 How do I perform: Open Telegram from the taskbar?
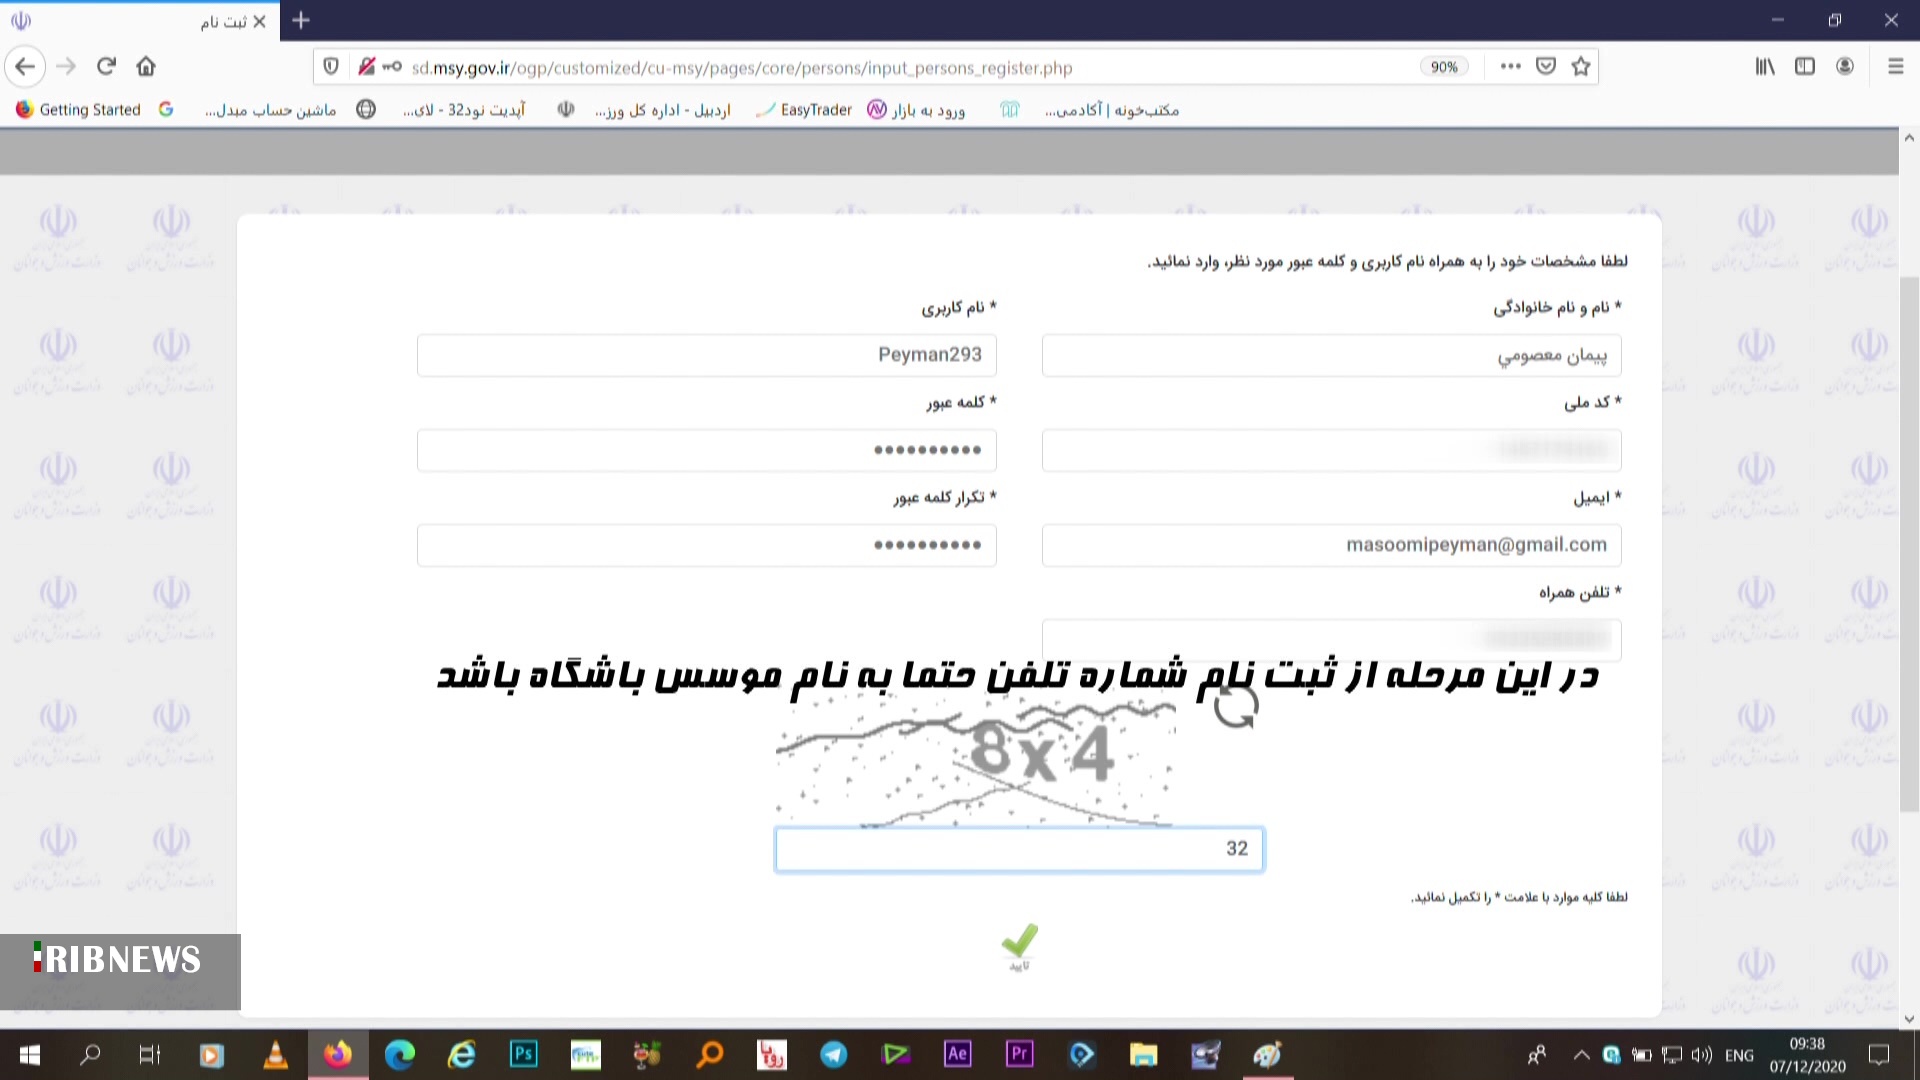pos(833,1054)
